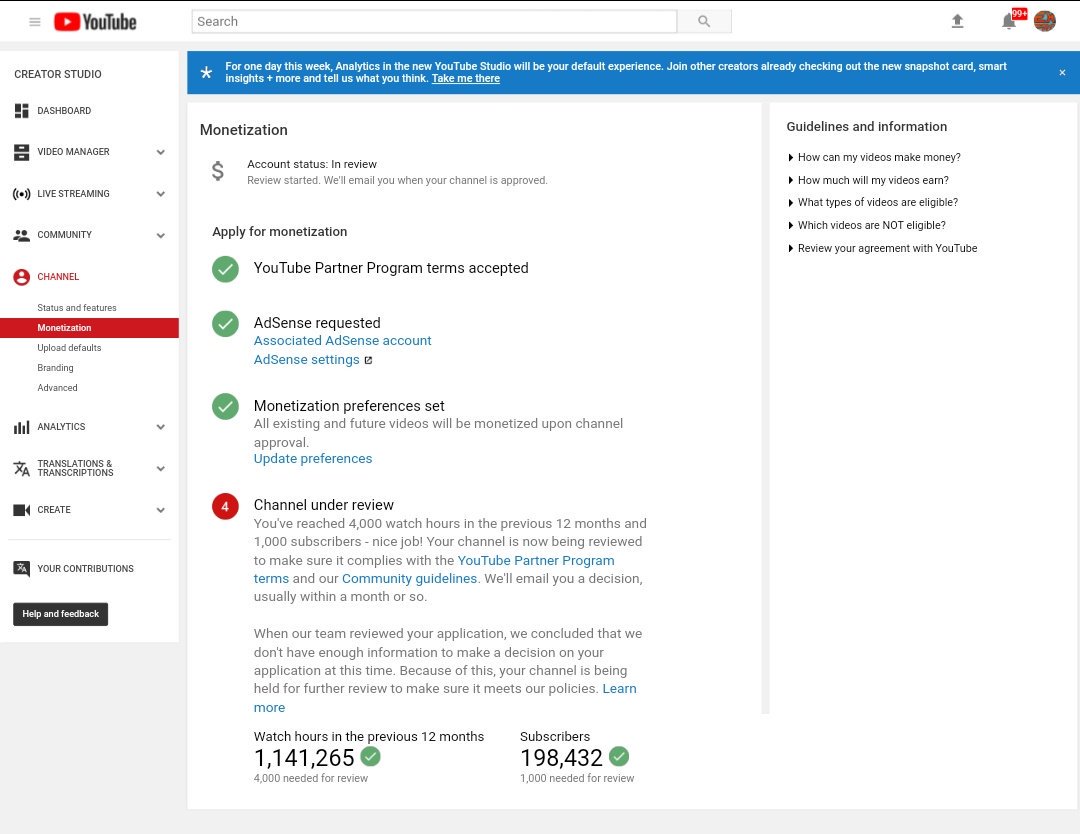The width and height of the screenshot is (1080, 834).
Task: Click the green check beside Monetization preferences set
Action: tap(225, 407)
